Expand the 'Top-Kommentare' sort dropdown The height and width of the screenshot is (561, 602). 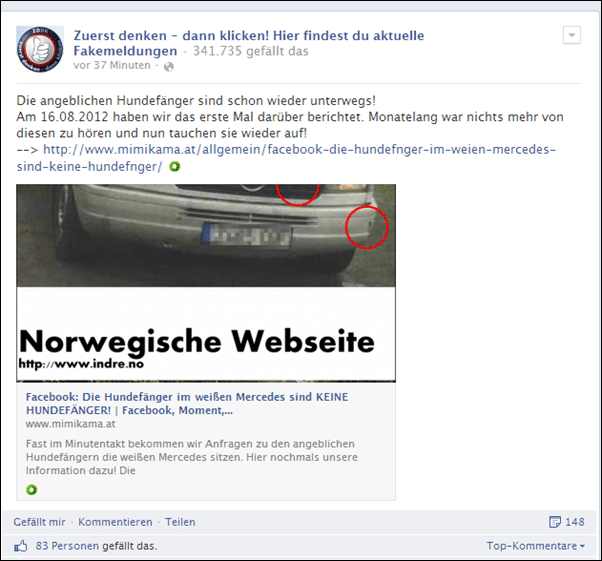(536, 546)
